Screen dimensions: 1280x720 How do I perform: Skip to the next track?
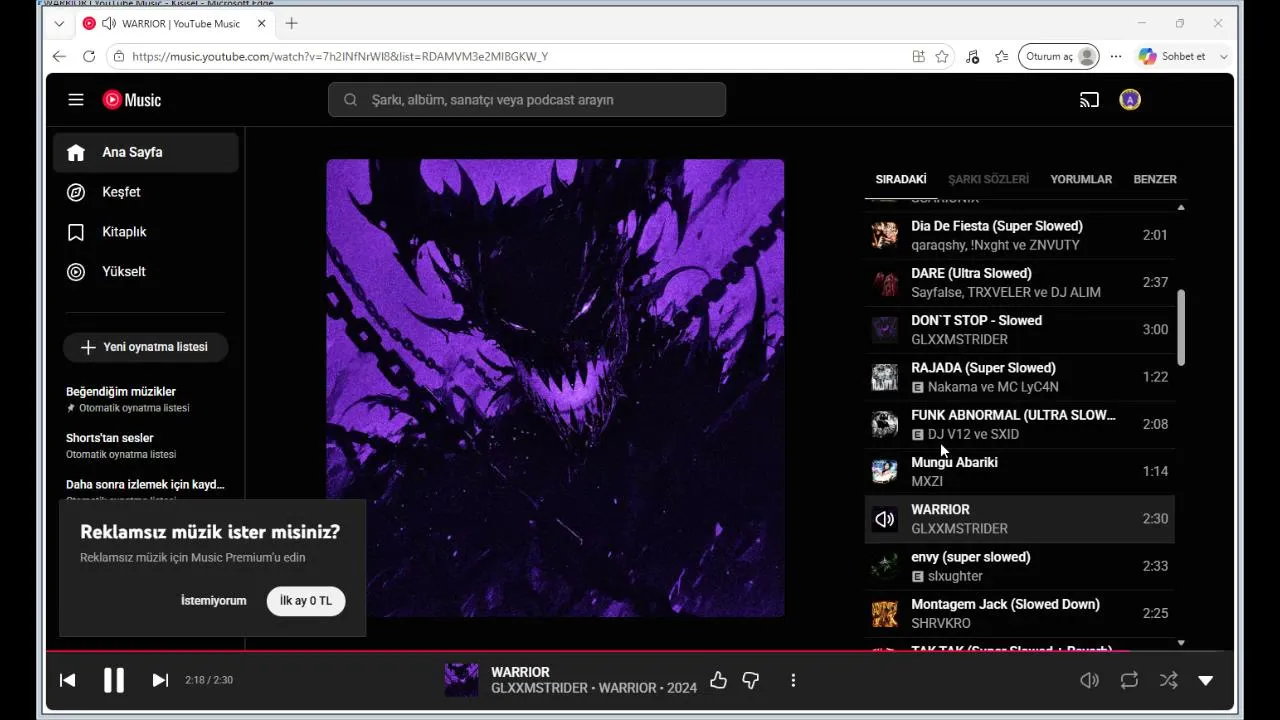click(x=160, y=680)
